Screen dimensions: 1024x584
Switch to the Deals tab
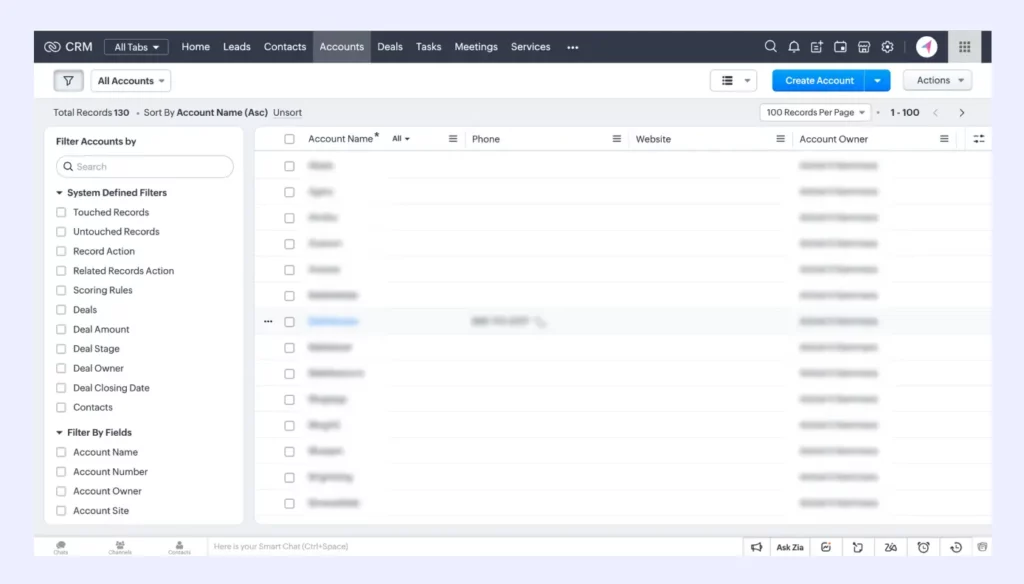(390, 46)
